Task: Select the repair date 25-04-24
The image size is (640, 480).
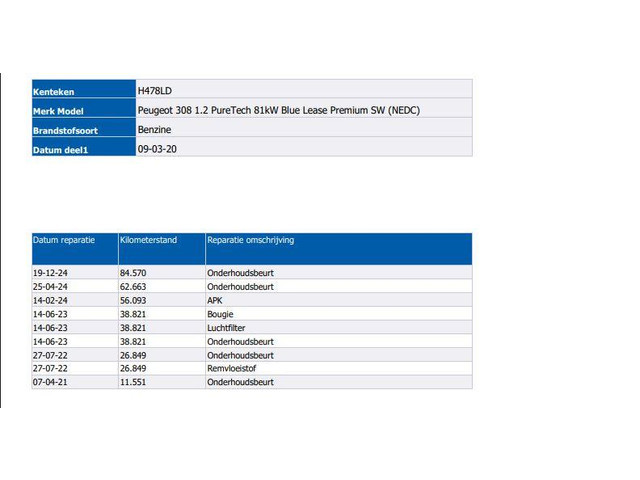Action: point(51,286)
